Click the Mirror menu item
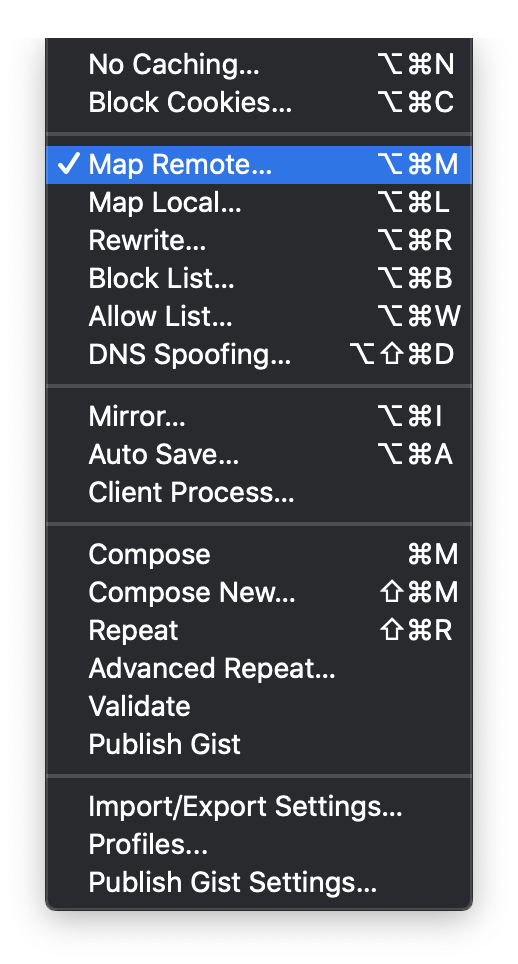Screen dimensions: 518x964 coord(259,417)
